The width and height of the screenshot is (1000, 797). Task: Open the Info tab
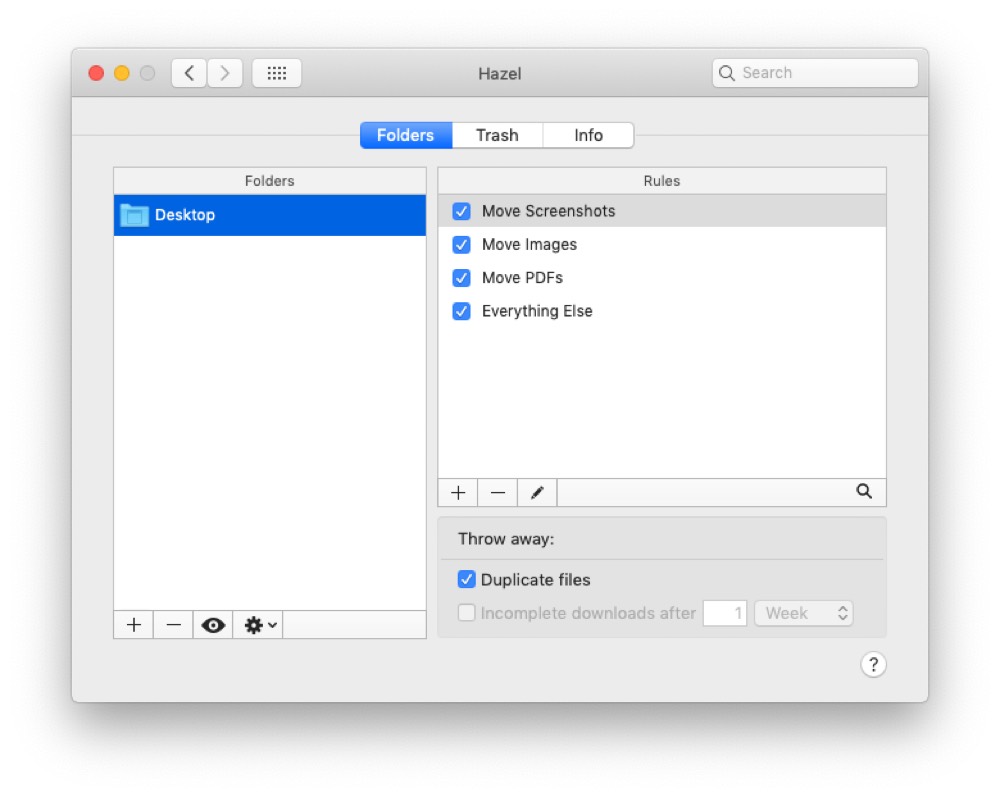click(588, 135)
